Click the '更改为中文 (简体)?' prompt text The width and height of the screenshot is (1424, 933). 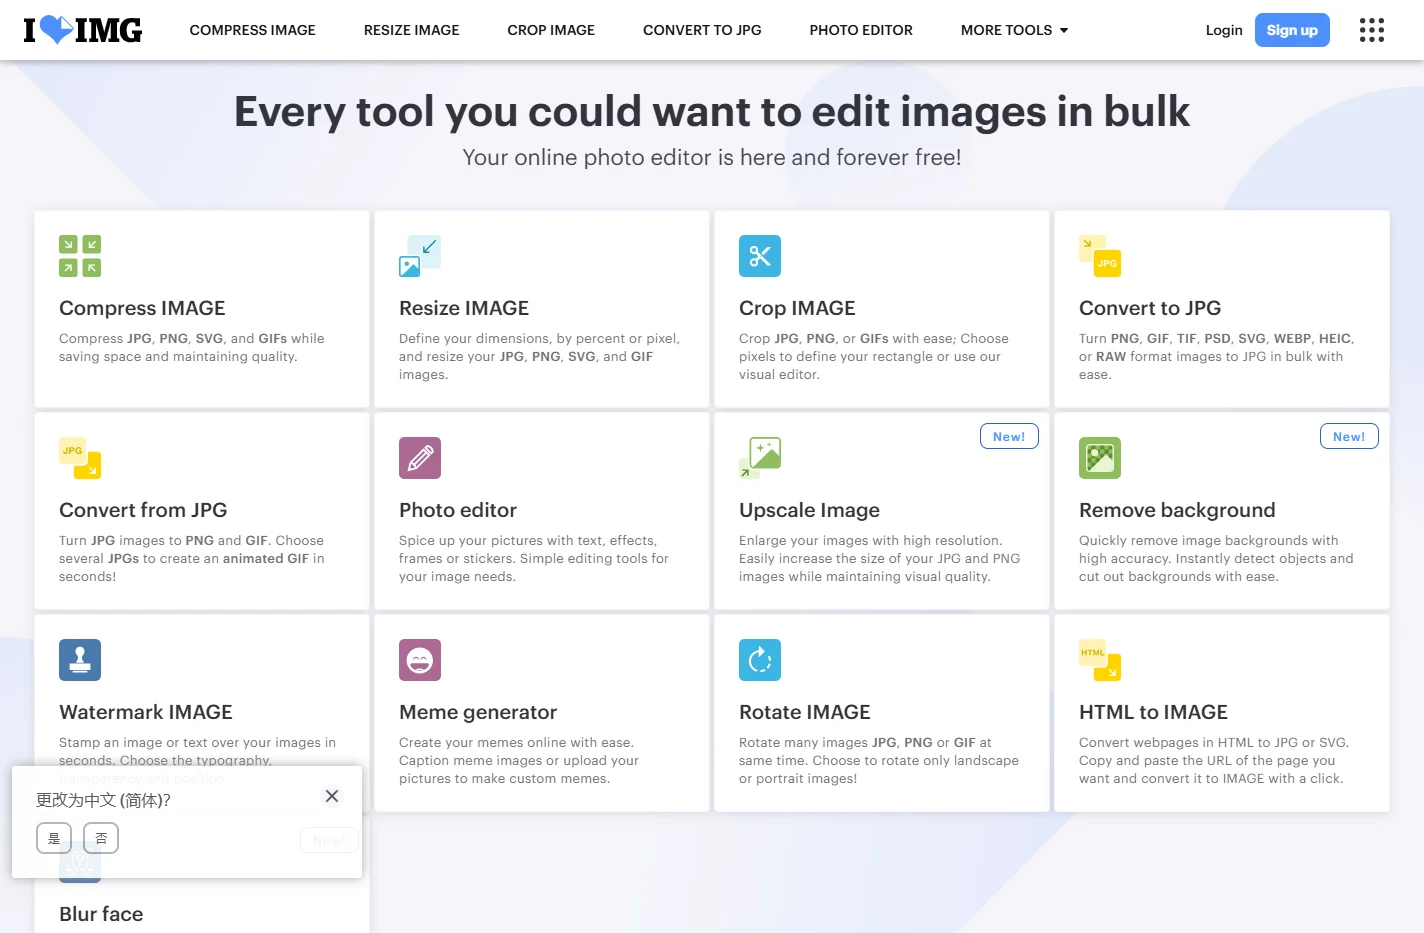103,800
